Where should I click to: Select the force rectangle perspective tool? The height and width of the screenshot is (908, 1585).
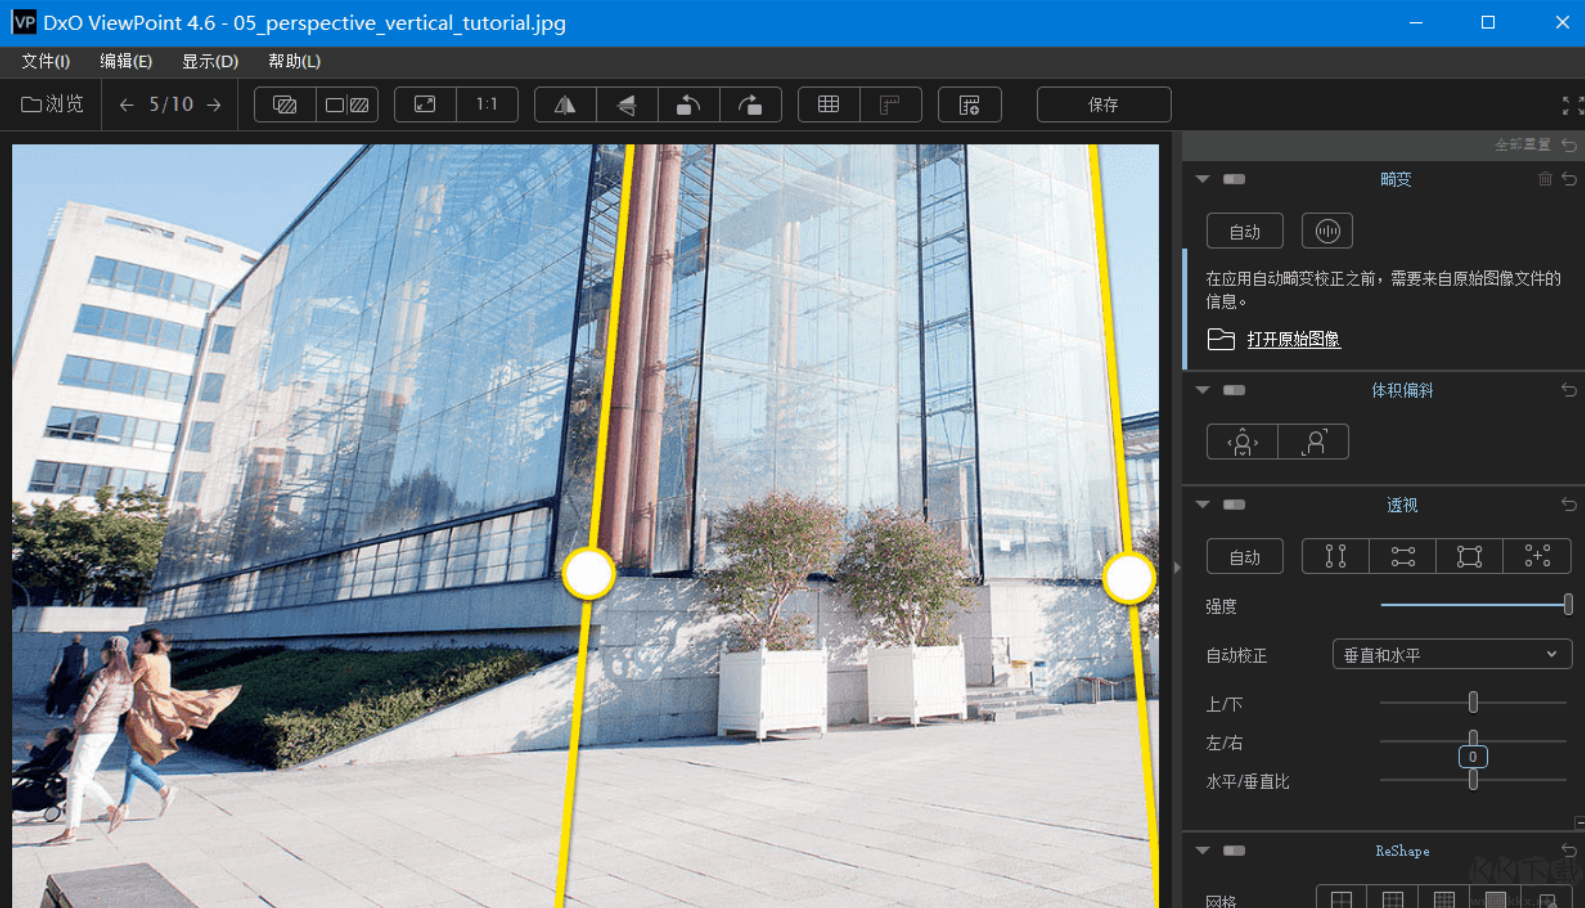(x=1469, y=556)
